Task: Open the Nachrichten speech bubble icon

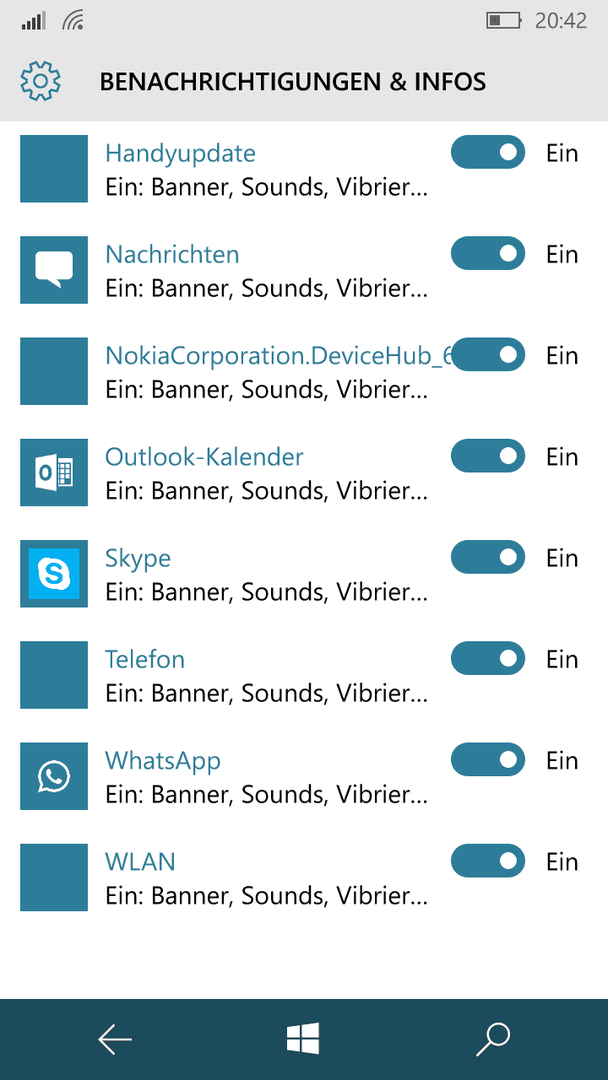Action: (54, 269)
